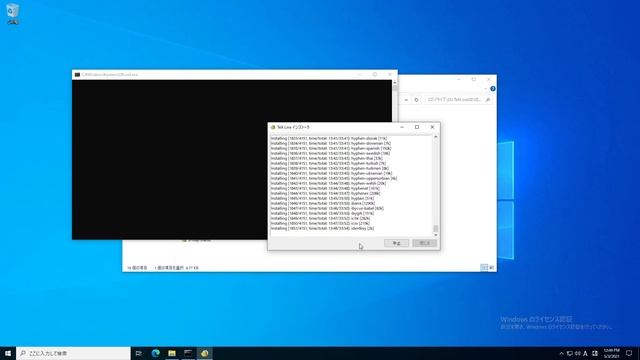Expand the File Explorer ribbon chevron
Screen dimensions: 640x360
pos(486,89)
